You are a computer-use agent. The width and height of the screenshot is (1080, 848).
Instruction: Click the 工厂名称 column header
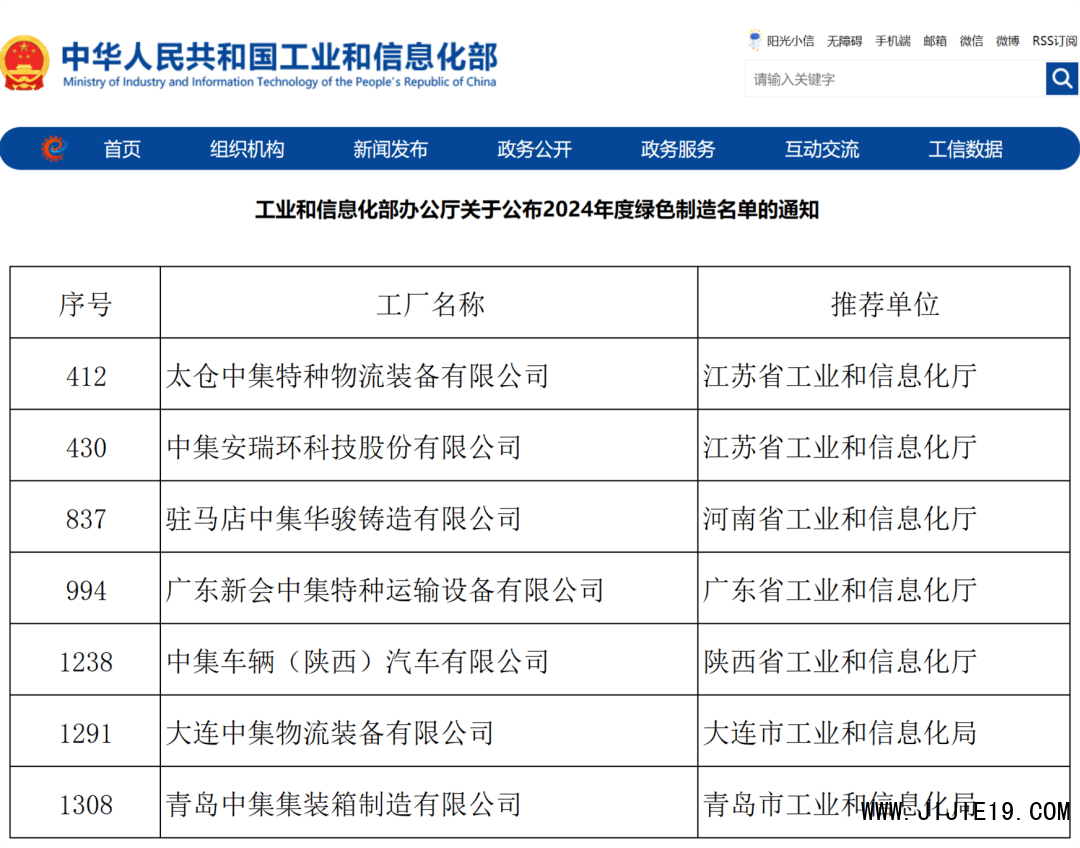429,303
